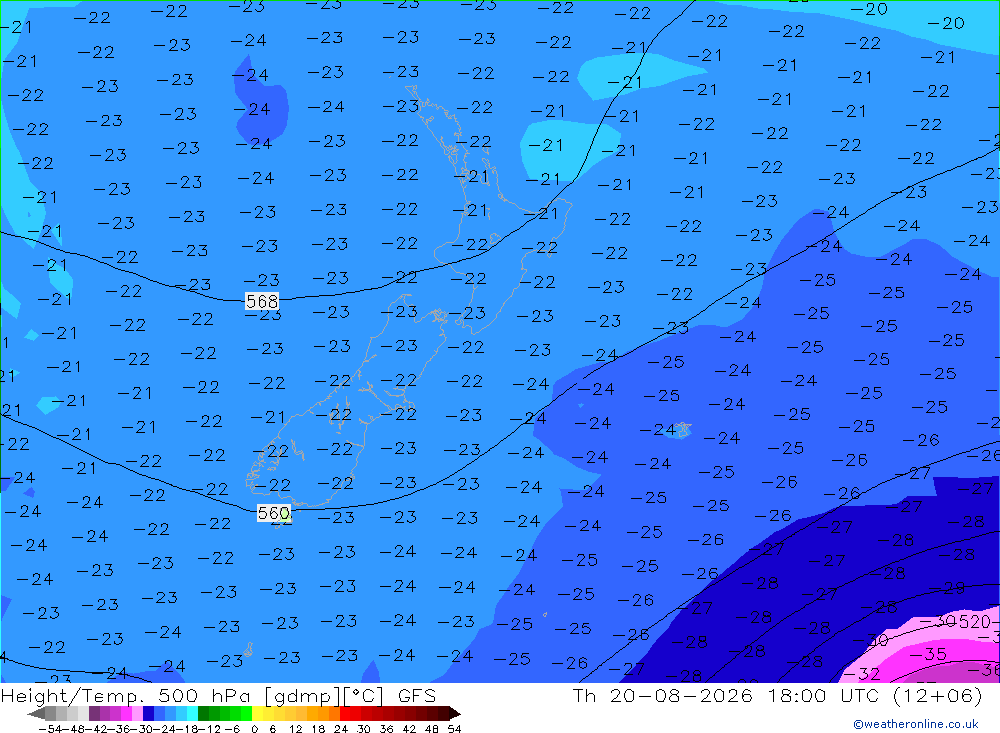The height and width of the screenshot is (733, 1000).
Task: Click the (12+06) forecast run text
Action: coord(938,695)
